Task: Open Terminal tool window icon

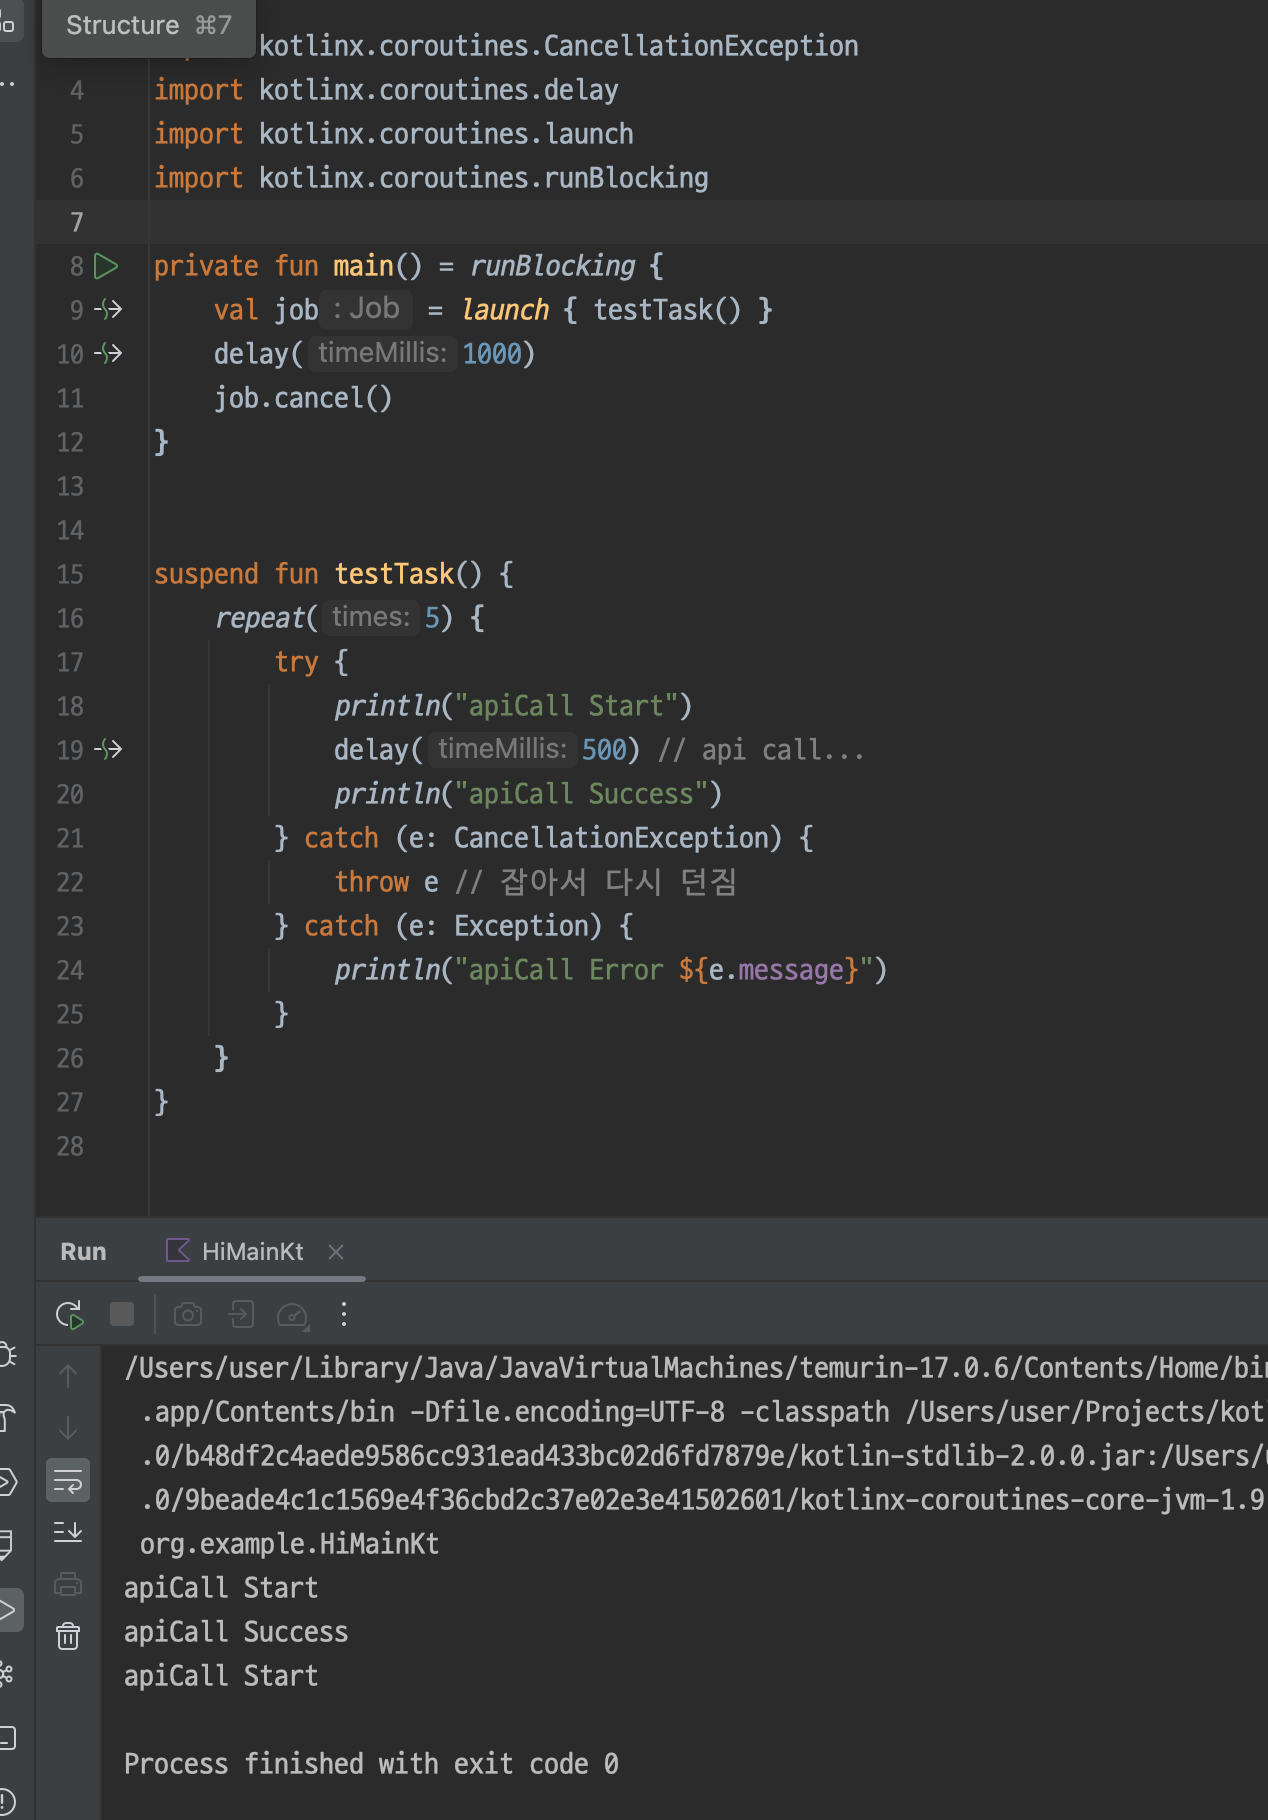Action: click(x=7, y=1738)
